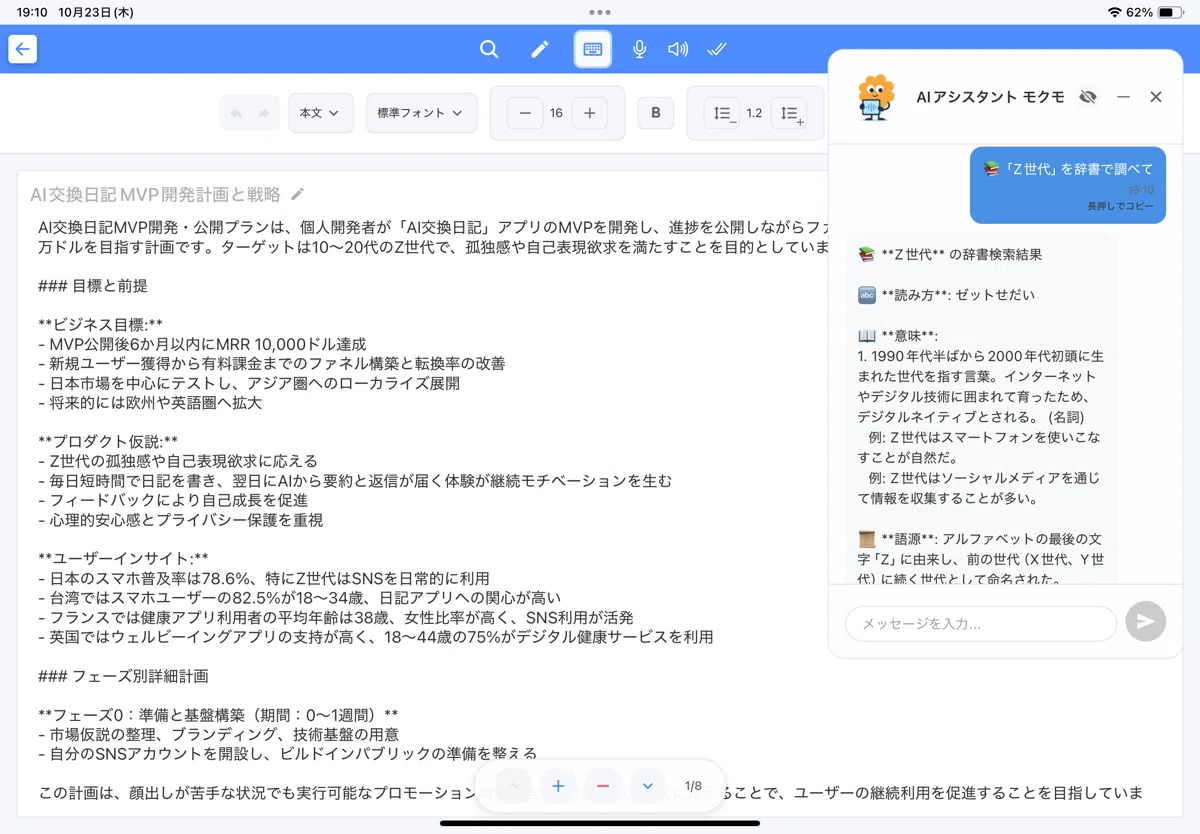Add a page with blue plus
The image size is (1200, 834).
[558, 786]
